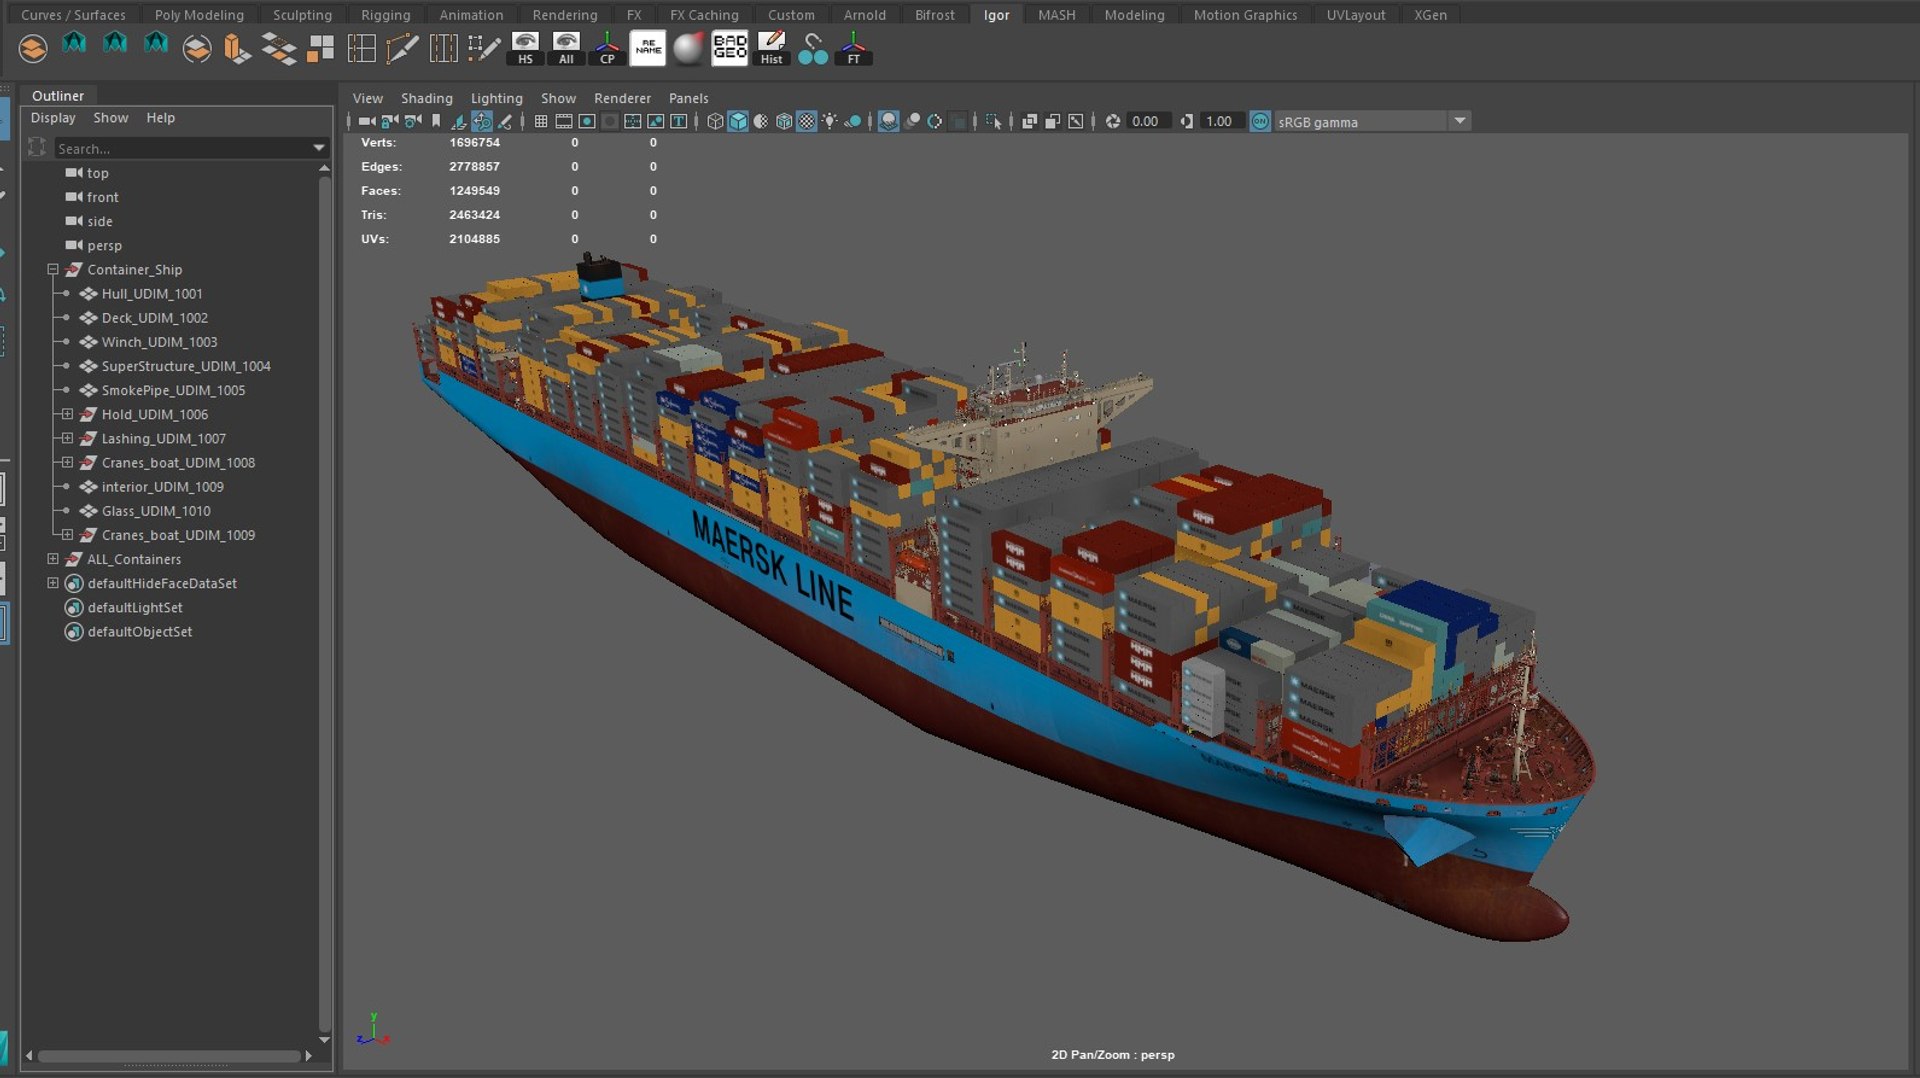Toggle 2D pan/zoom icon in viewport toolbar
The height and width of the screenshot is (1078, 1920).
click(x=482, y=121)
